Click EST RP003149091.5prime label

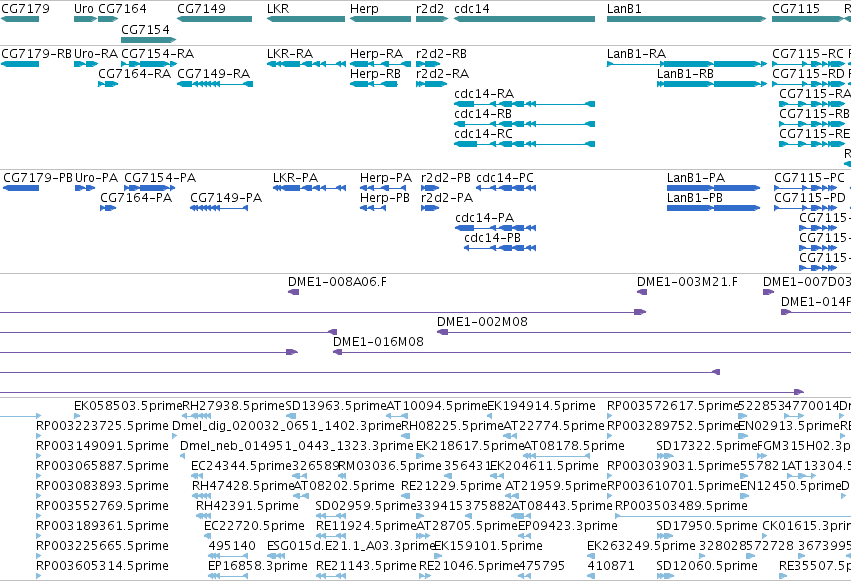click(x=103, y=446)
